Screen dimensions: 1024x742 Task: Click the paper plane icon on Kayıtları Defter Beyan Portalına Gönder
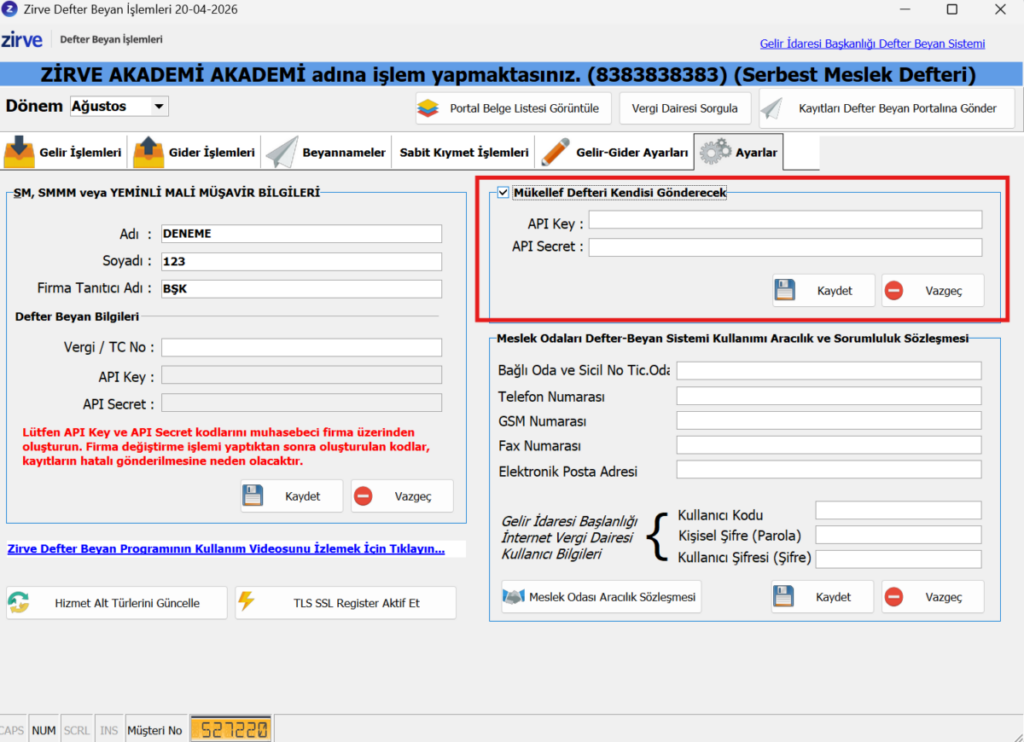(x=771, y=108)
